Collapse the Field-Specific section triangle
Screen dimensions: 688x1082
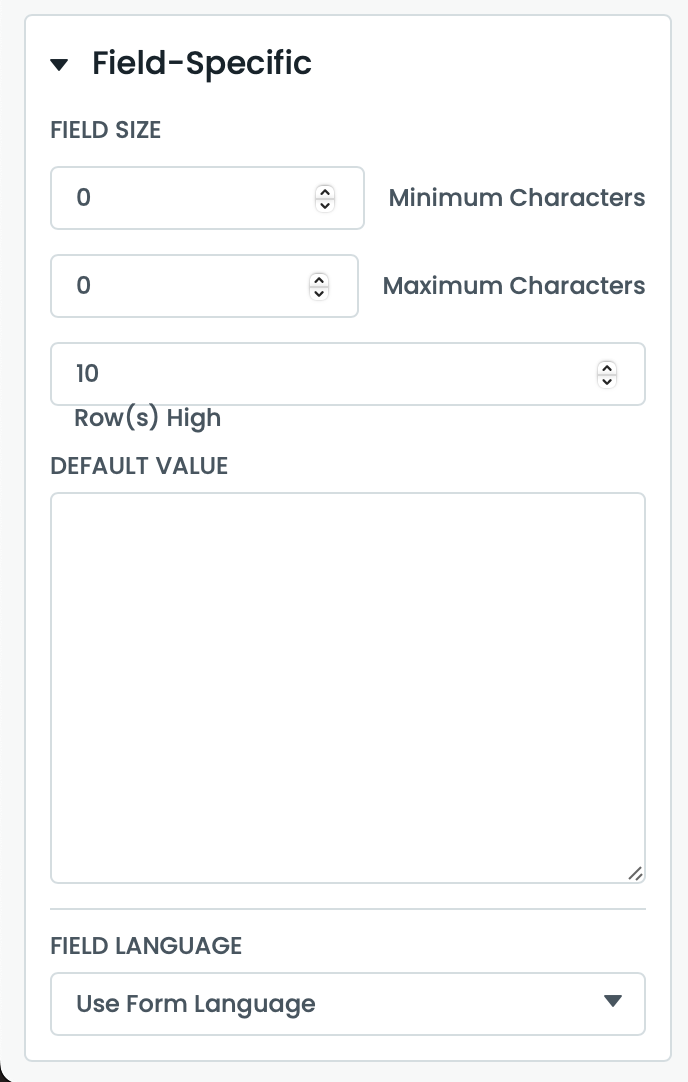tap(59, 65)
